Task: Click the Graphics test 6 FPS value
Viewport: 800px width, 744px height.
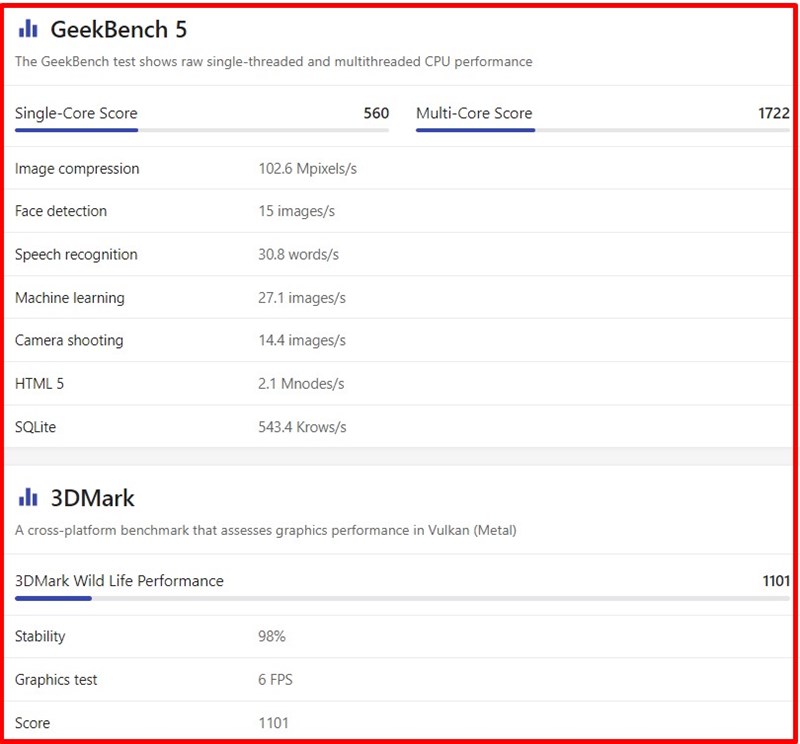Action: pyautogui.click(x=275, y=680)
